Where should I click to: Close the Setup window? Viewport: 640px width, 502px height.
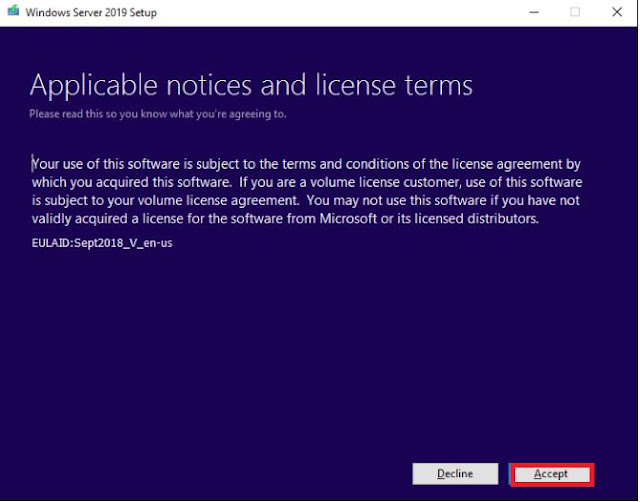pyautogui.click(x=617, y=12)
